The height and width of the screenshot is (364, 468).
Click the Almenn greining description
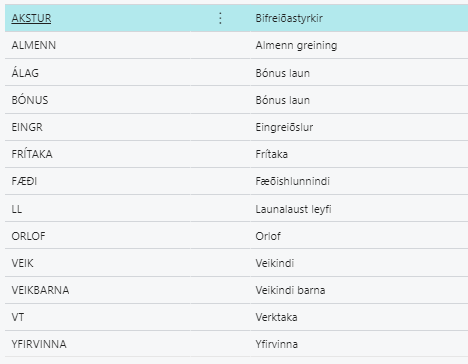click(x=296, y=45)
